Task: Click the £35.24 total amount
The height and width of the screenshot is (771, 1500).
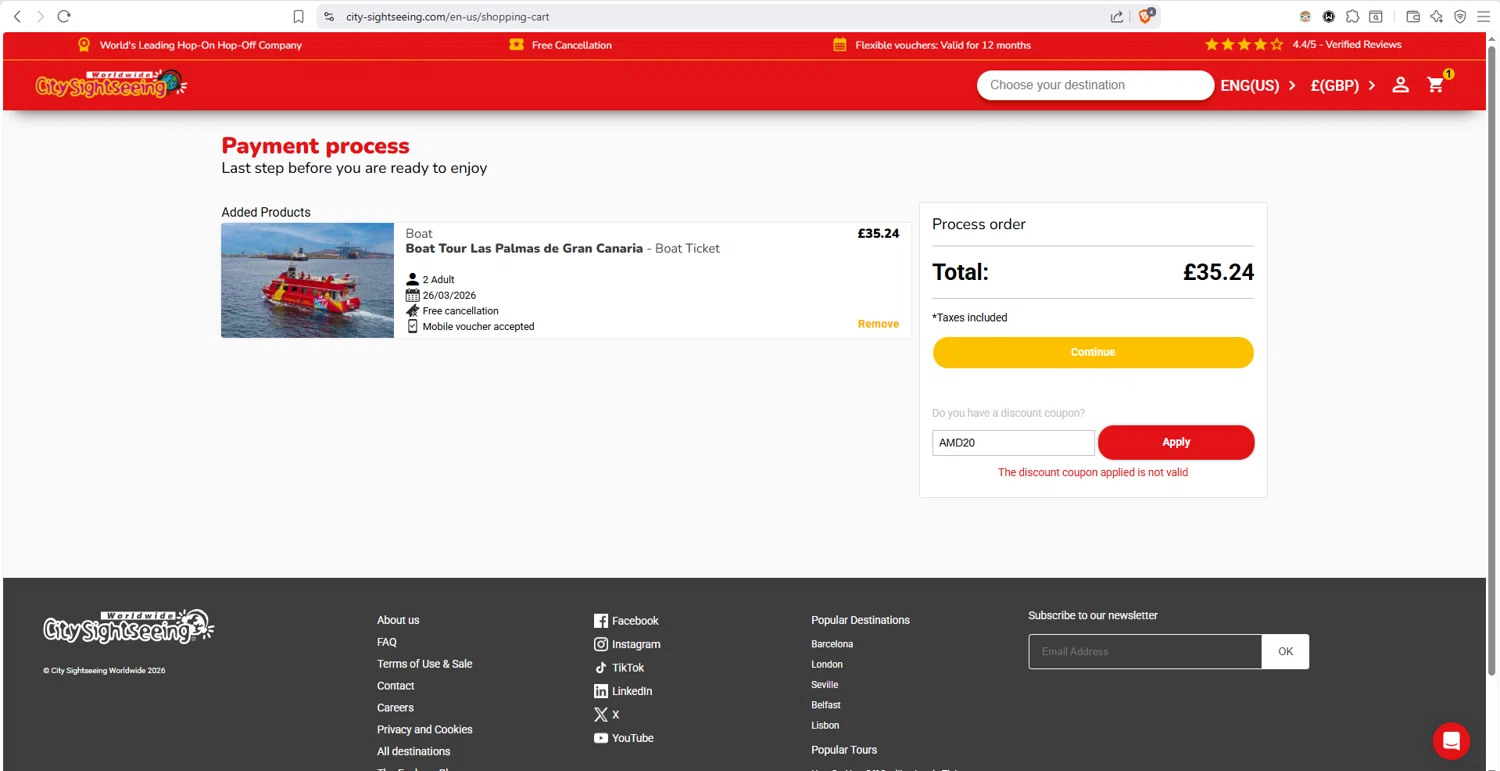Action: point(1218,272)
